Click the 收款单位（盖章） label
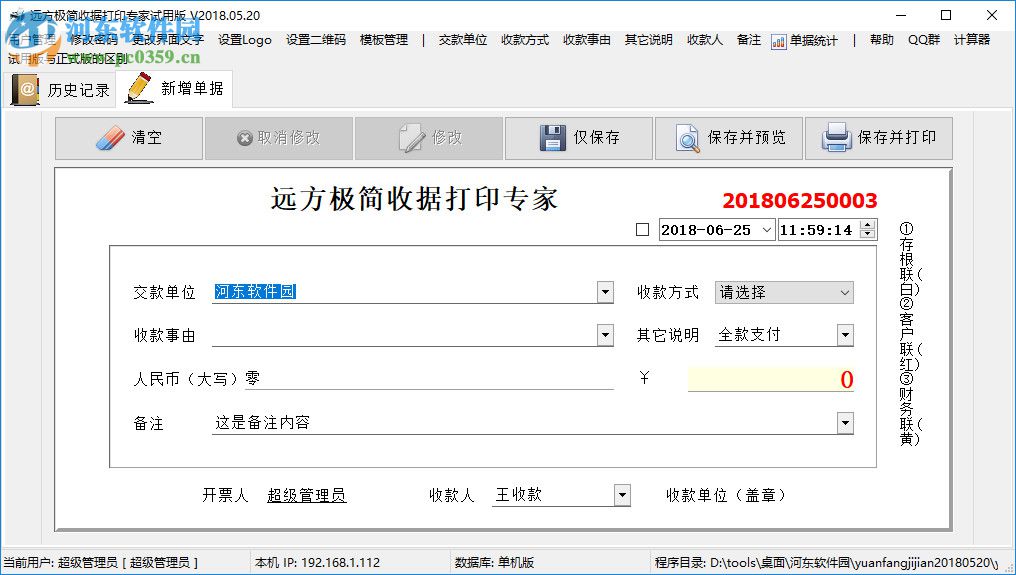 pos(726,496)
